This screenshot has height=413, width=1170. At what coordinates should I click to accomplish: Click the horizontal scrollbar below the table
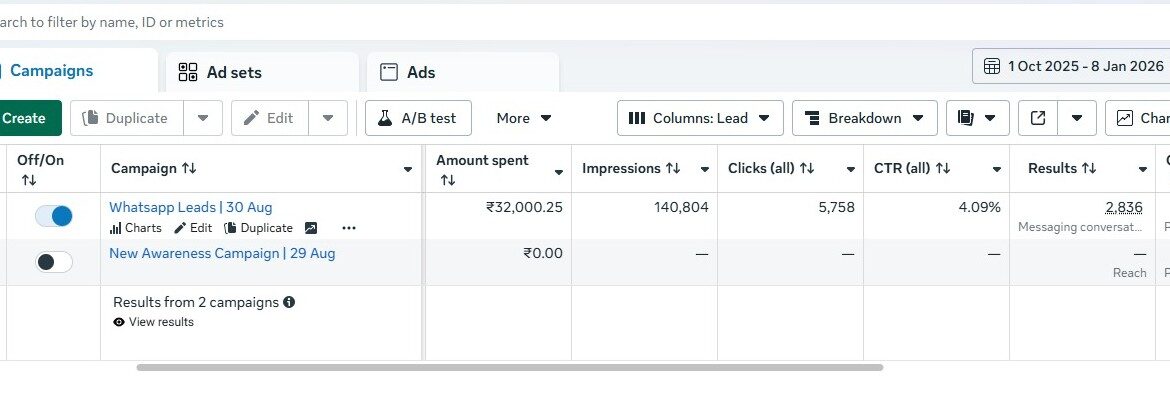(510, 367)
